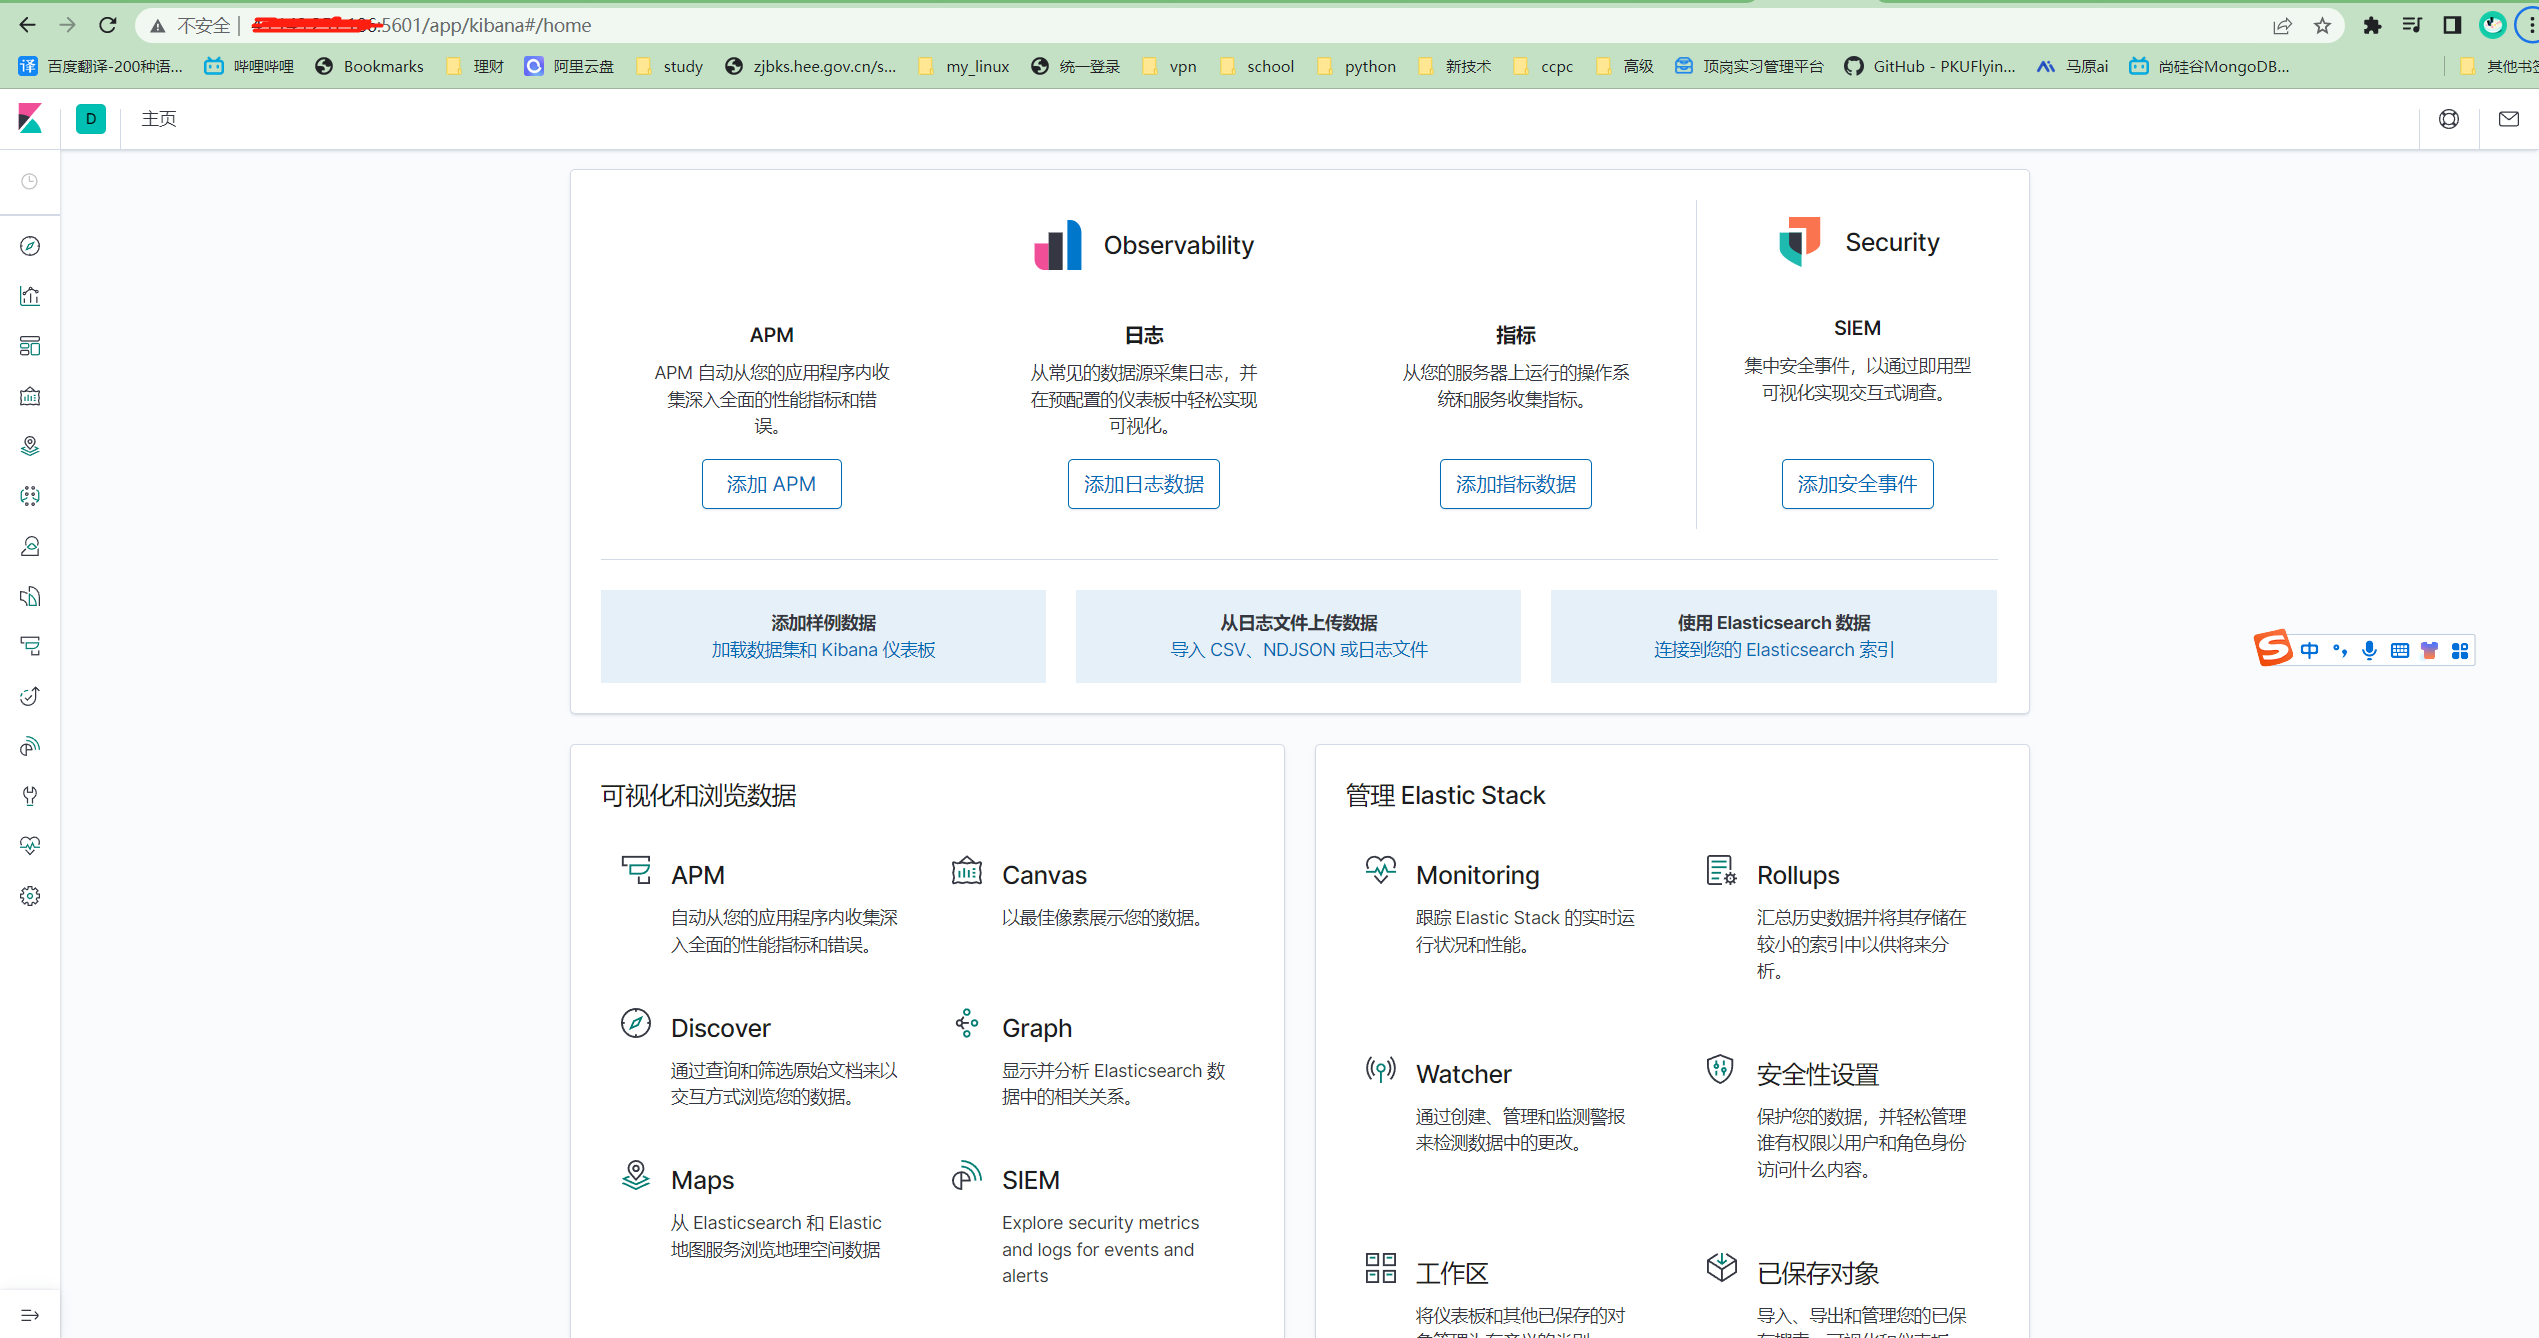
Task: Open Discover from the sidebar compass icon
Action: pyautogui.click(x=30, y=246)
